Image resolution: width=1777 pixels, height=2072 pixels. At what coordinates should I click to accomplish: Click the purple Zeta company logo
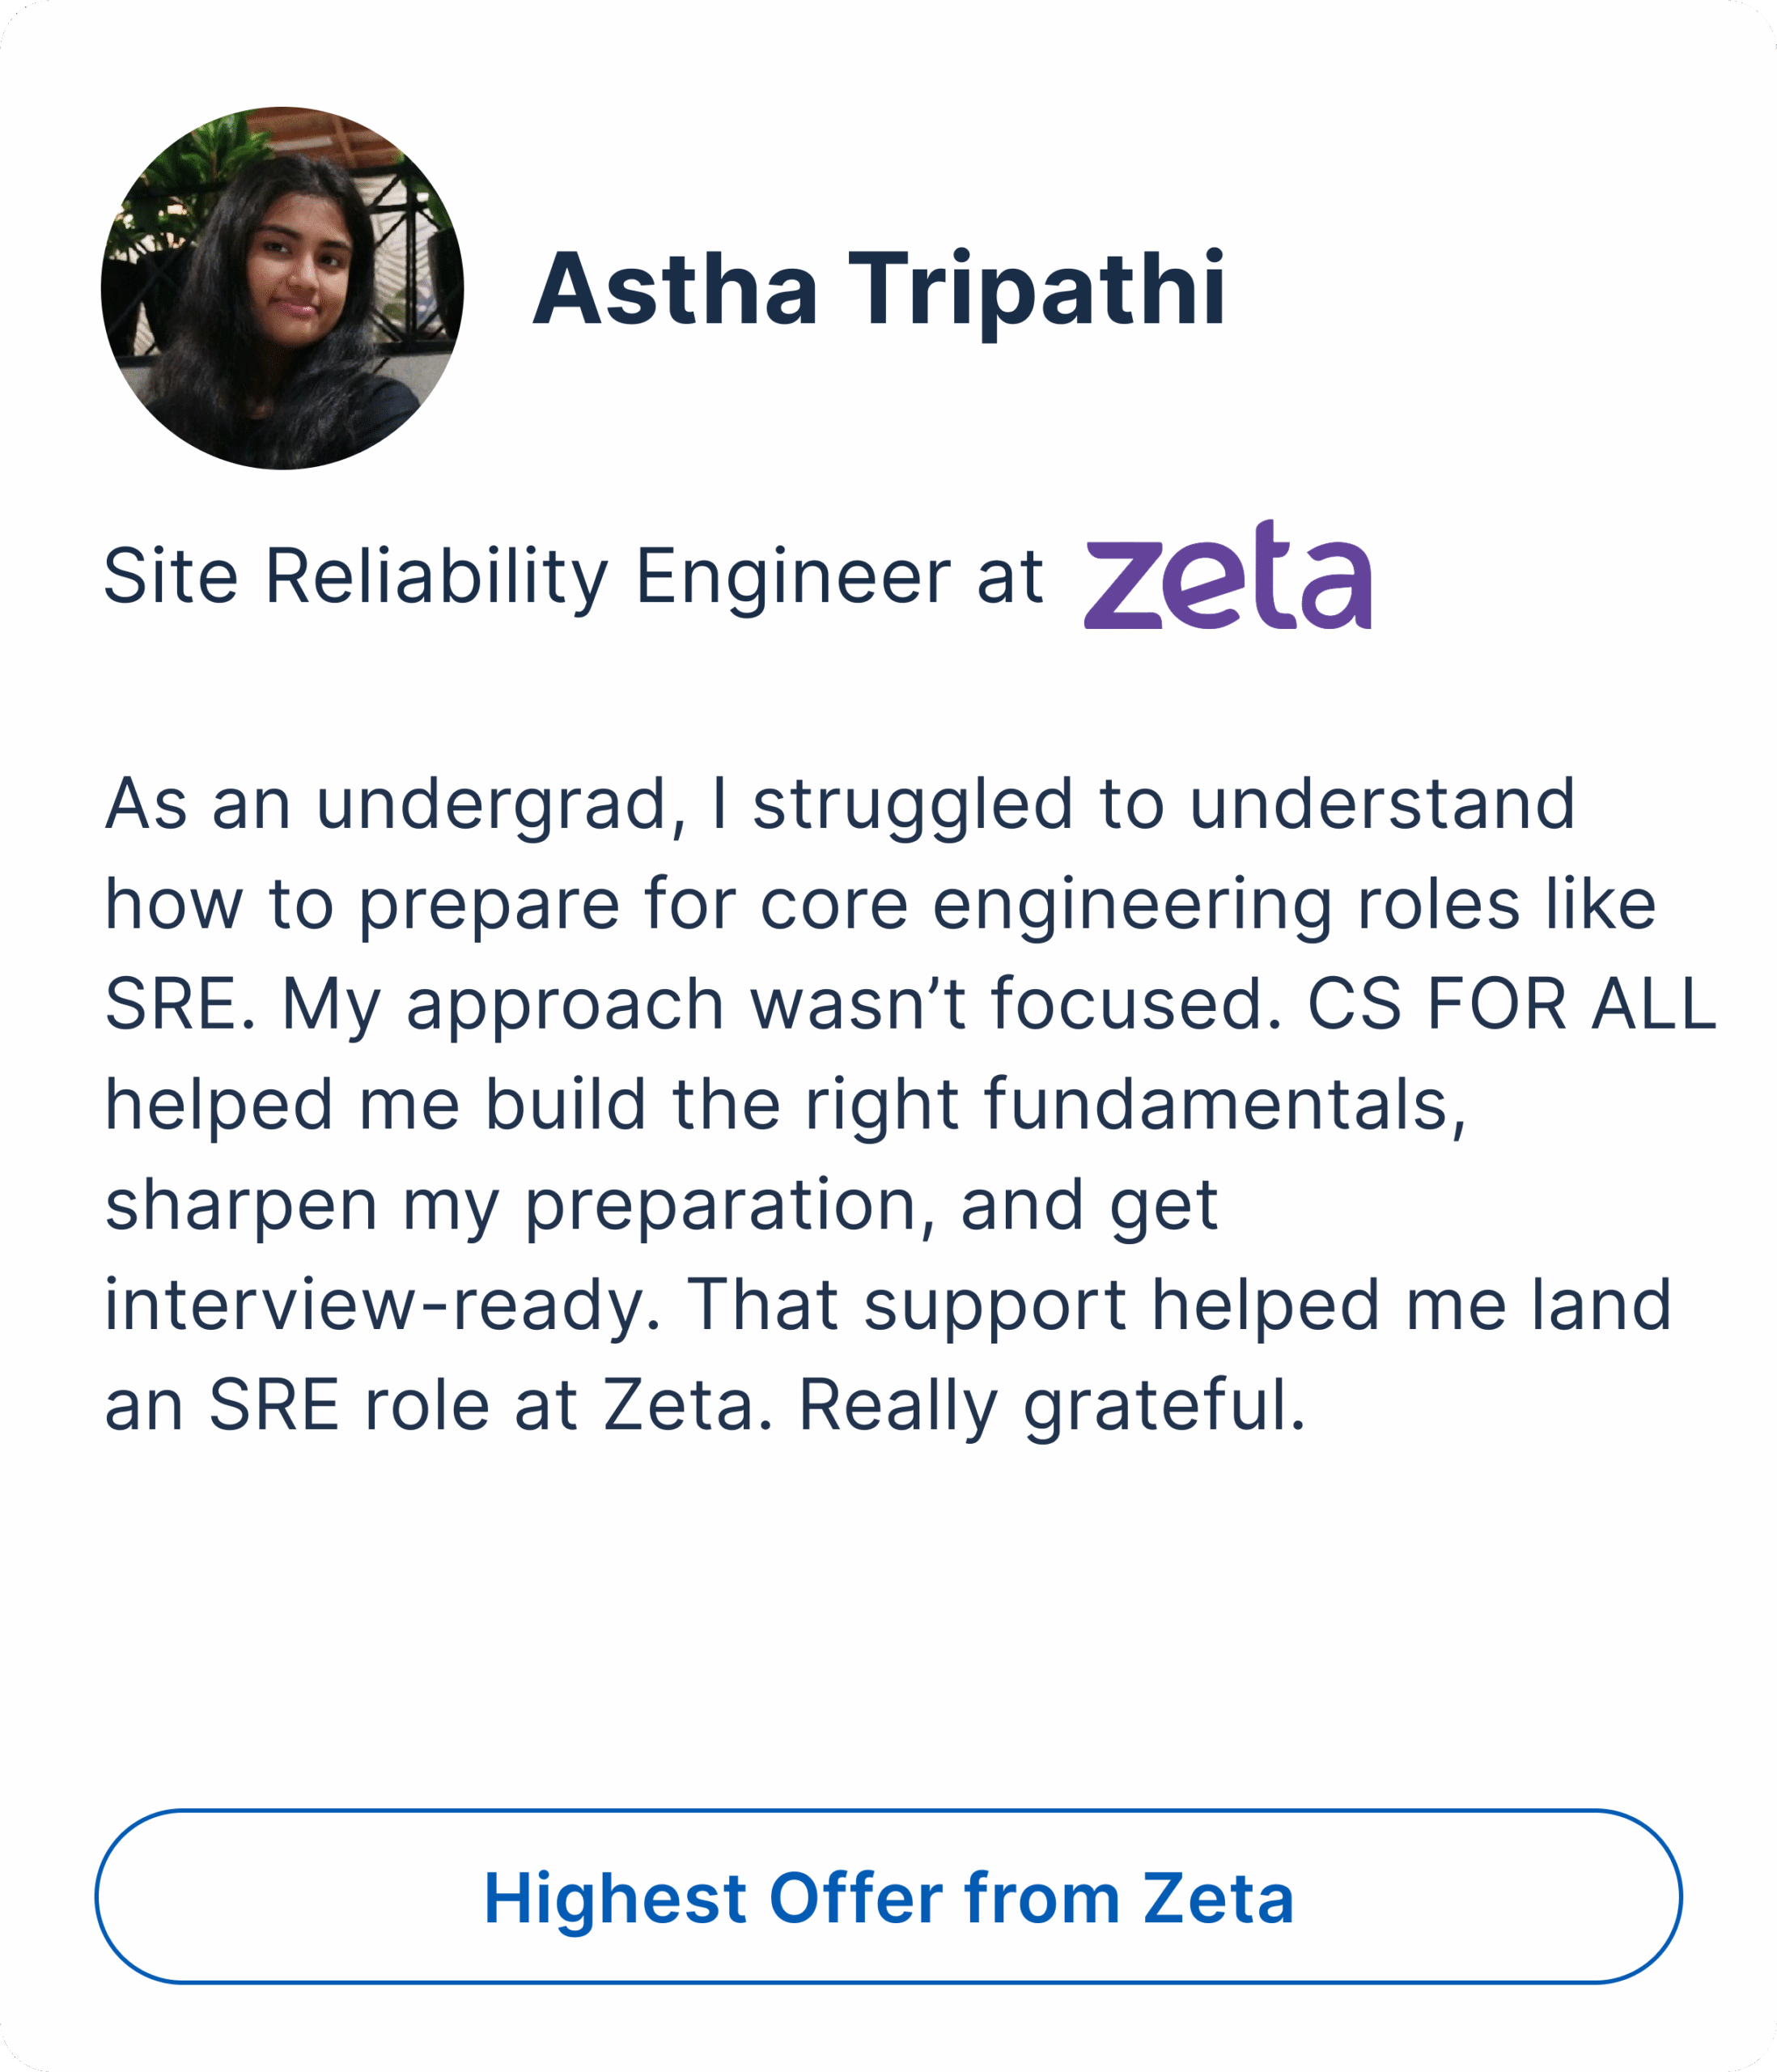[1227, 575]
